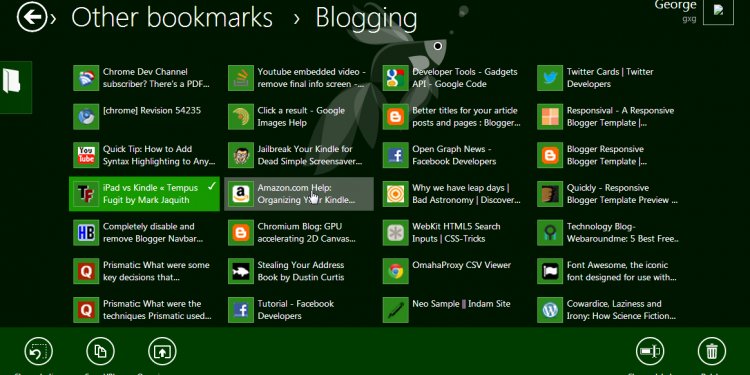Screen dimensions: 750x375
Task: Open 'Prismatic: What were some key decisions'
Action: [x=144, y=271]
